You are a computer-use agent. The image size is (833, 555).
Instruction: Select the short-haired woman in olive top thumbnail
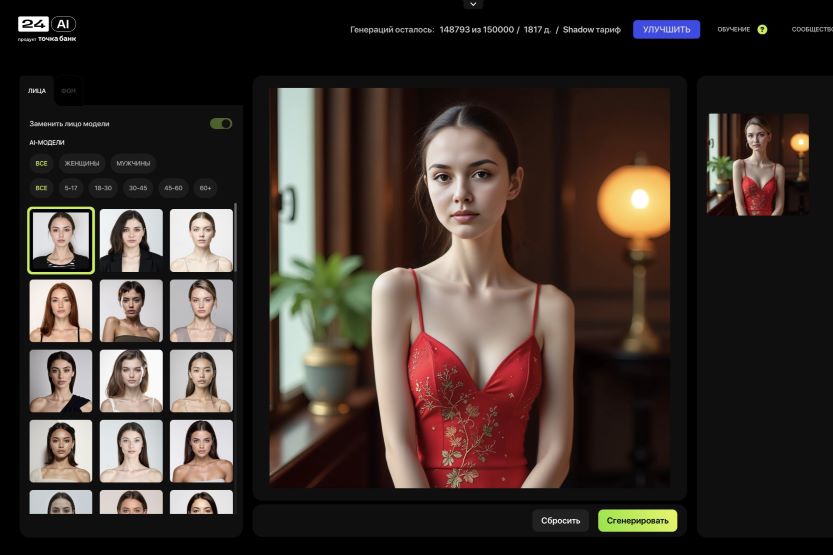[131, 311]
